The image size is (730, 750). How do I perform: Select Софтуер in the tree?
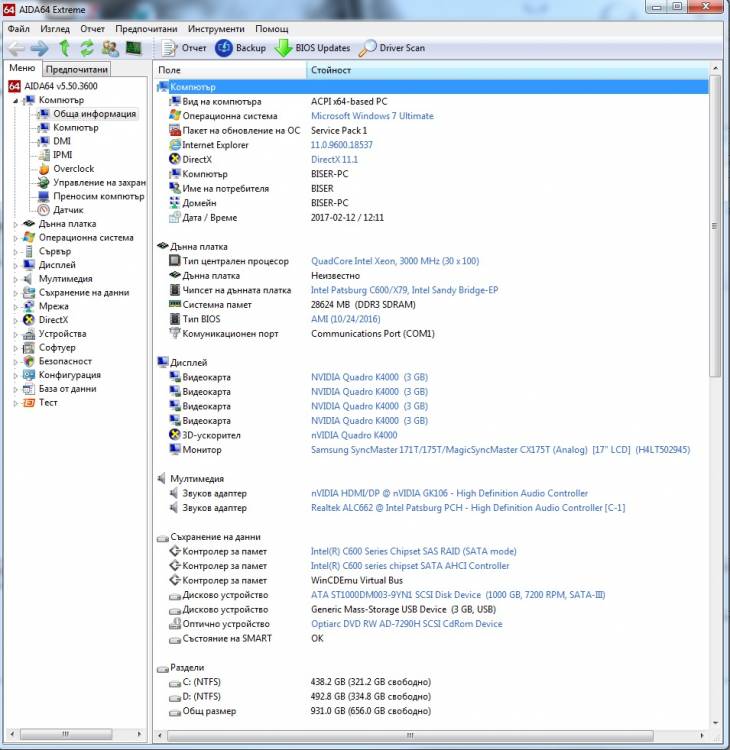50,348
